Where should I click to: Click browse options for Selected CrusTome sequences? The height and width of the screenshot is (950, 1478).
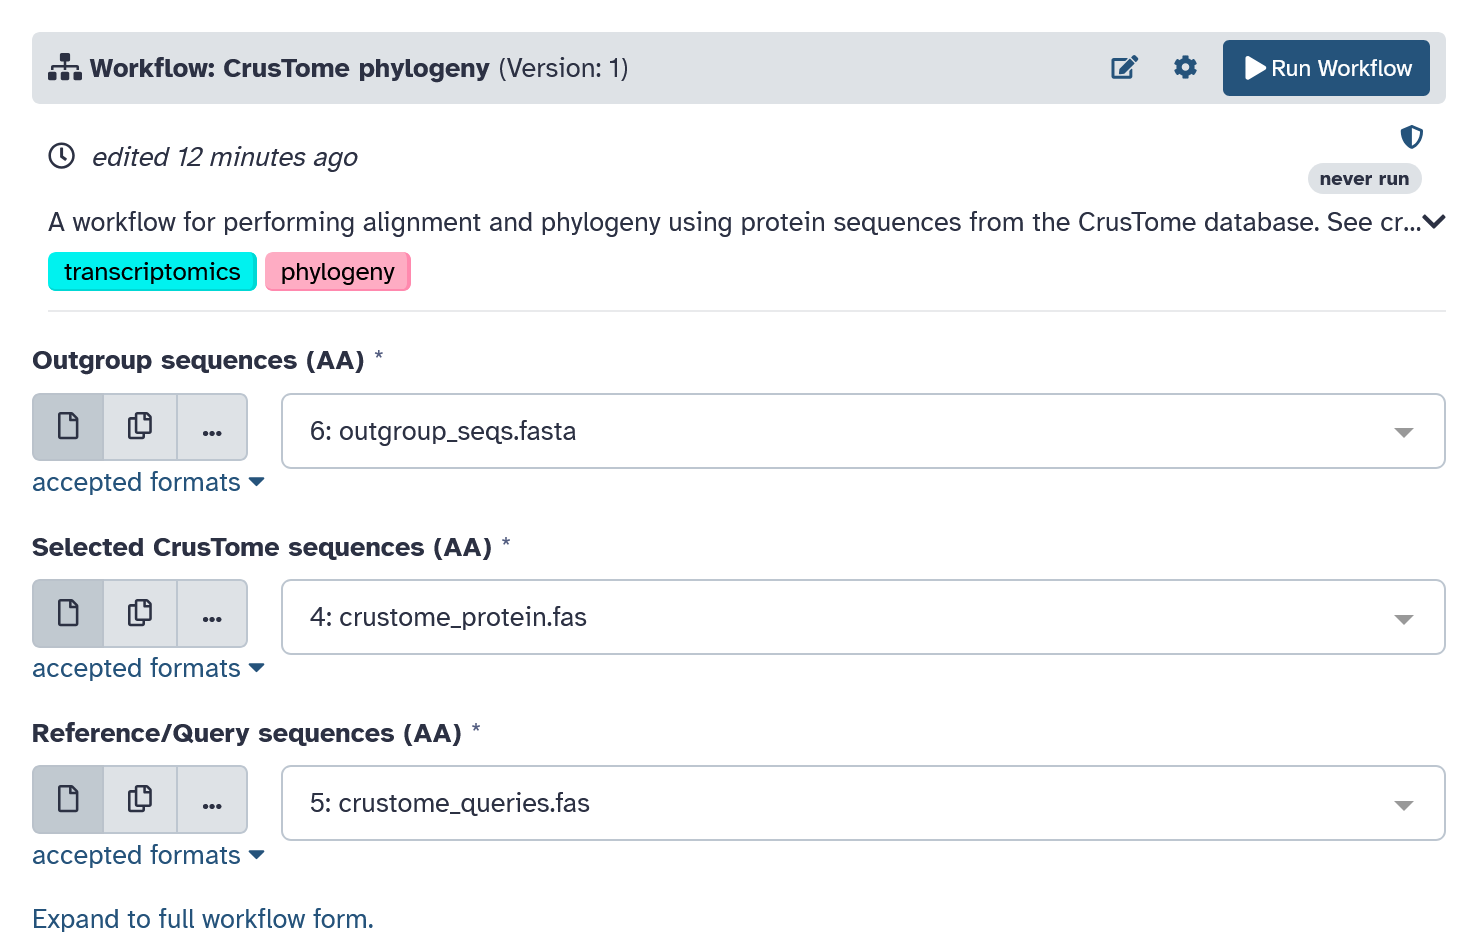tap(212, 613)
